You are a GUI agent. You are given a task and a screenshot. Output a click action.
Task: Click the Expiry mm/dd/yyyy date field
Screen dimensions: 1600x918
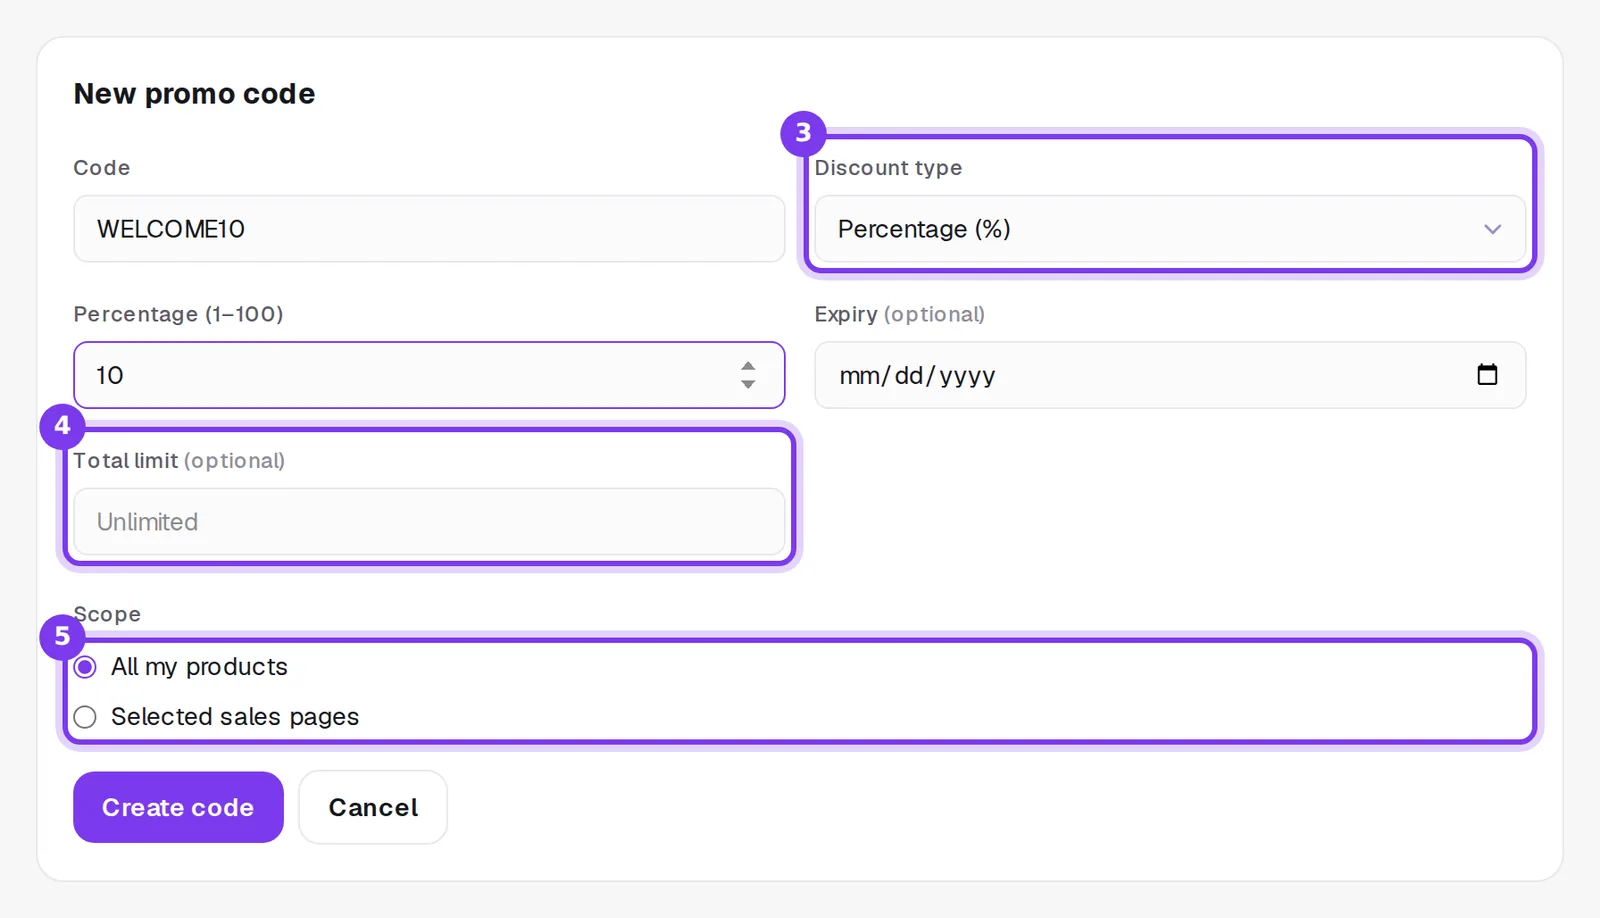pyautogui.click(x=1170, y=375)
